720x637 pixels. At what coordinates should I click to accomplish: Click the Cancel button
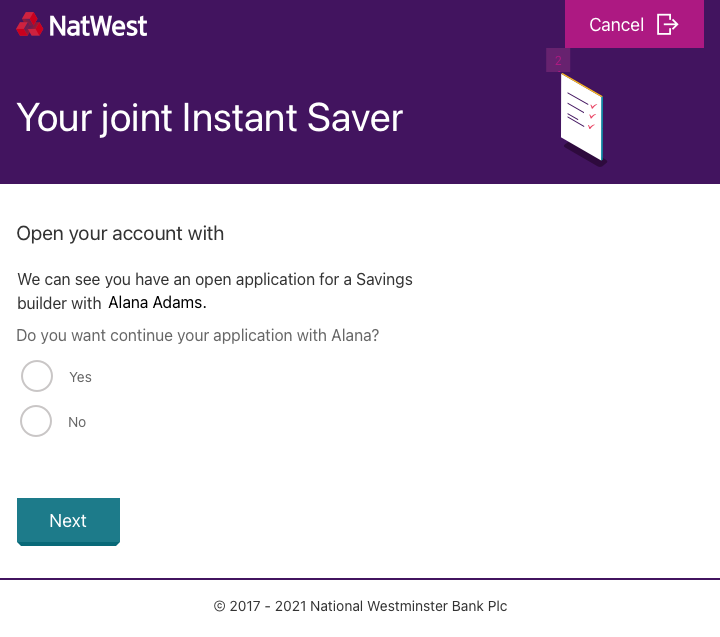[634, 24]
